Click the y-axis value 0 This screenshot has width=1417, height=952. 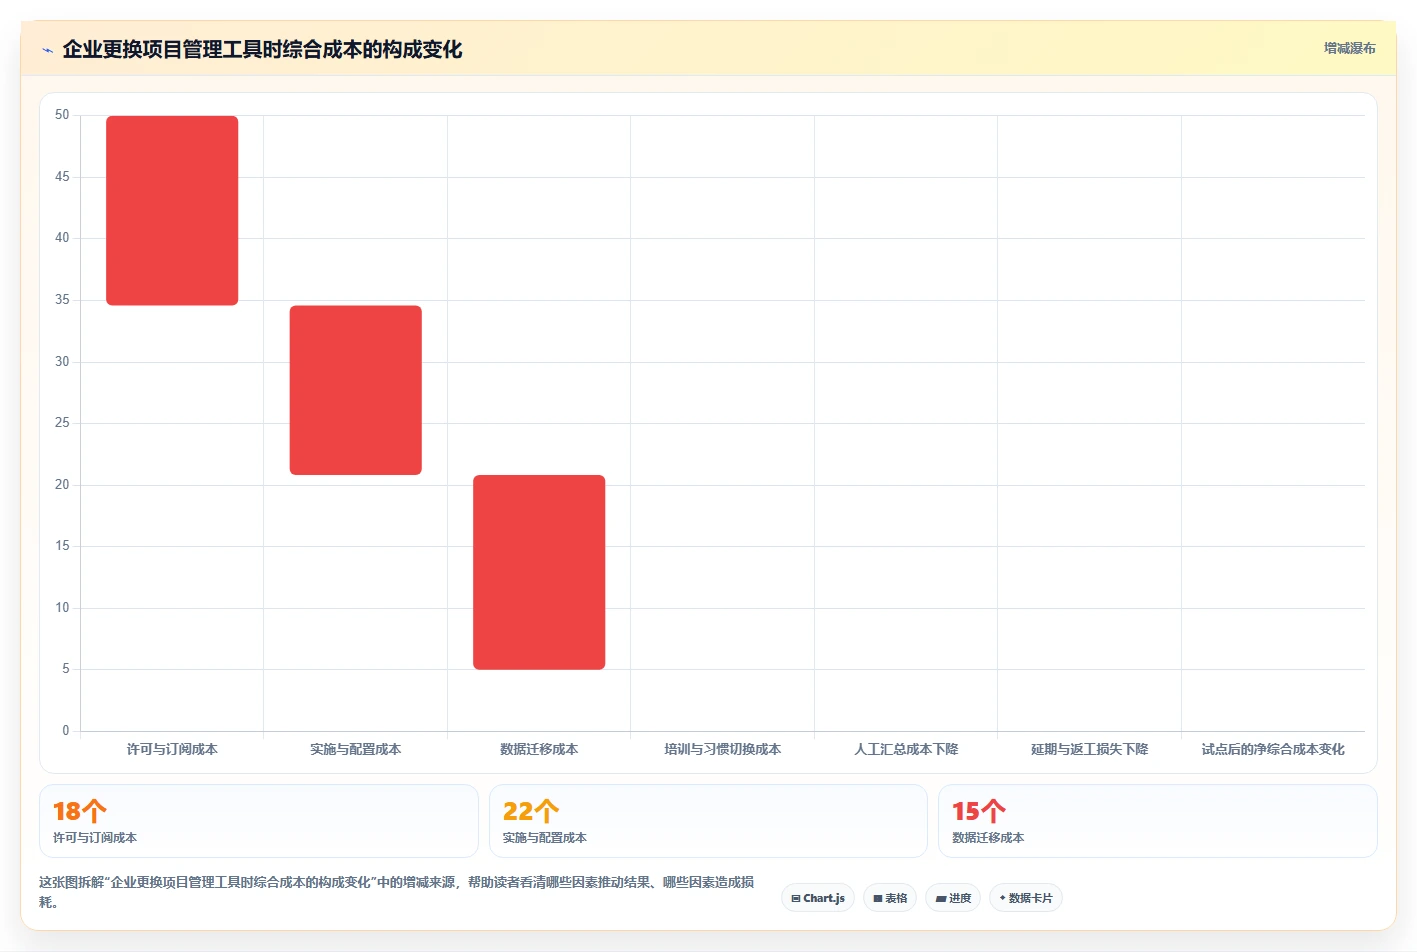pyautogui.click(x=66, y=731)
